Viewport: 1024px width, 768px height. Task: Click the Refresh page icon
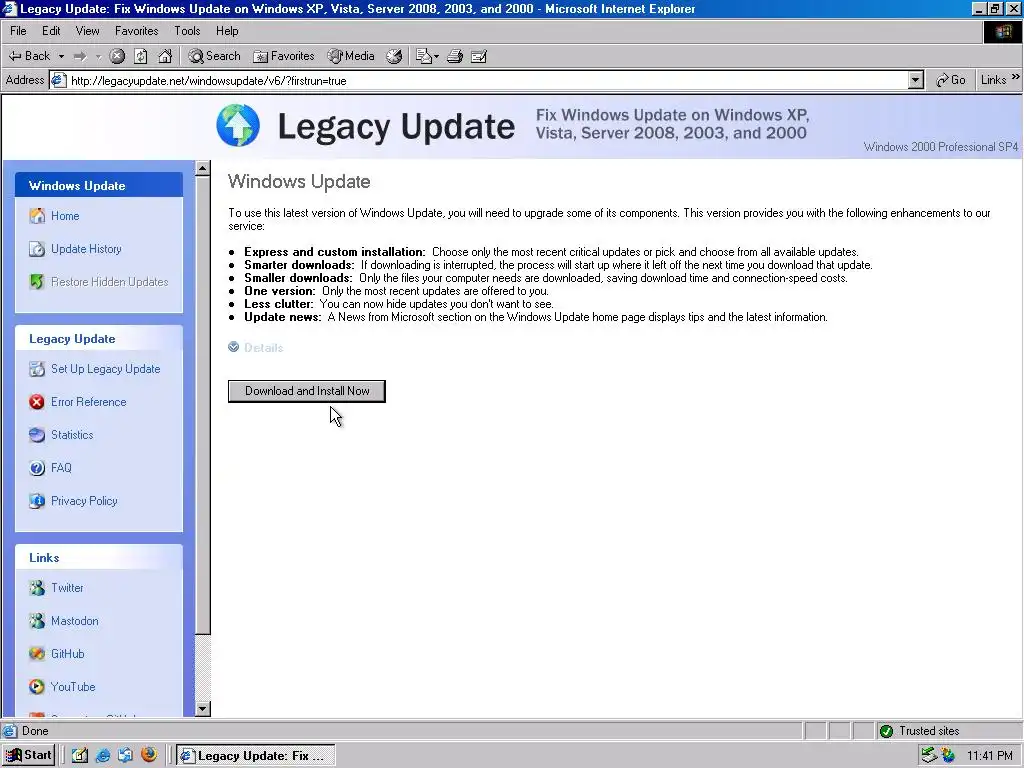point(141,57)
